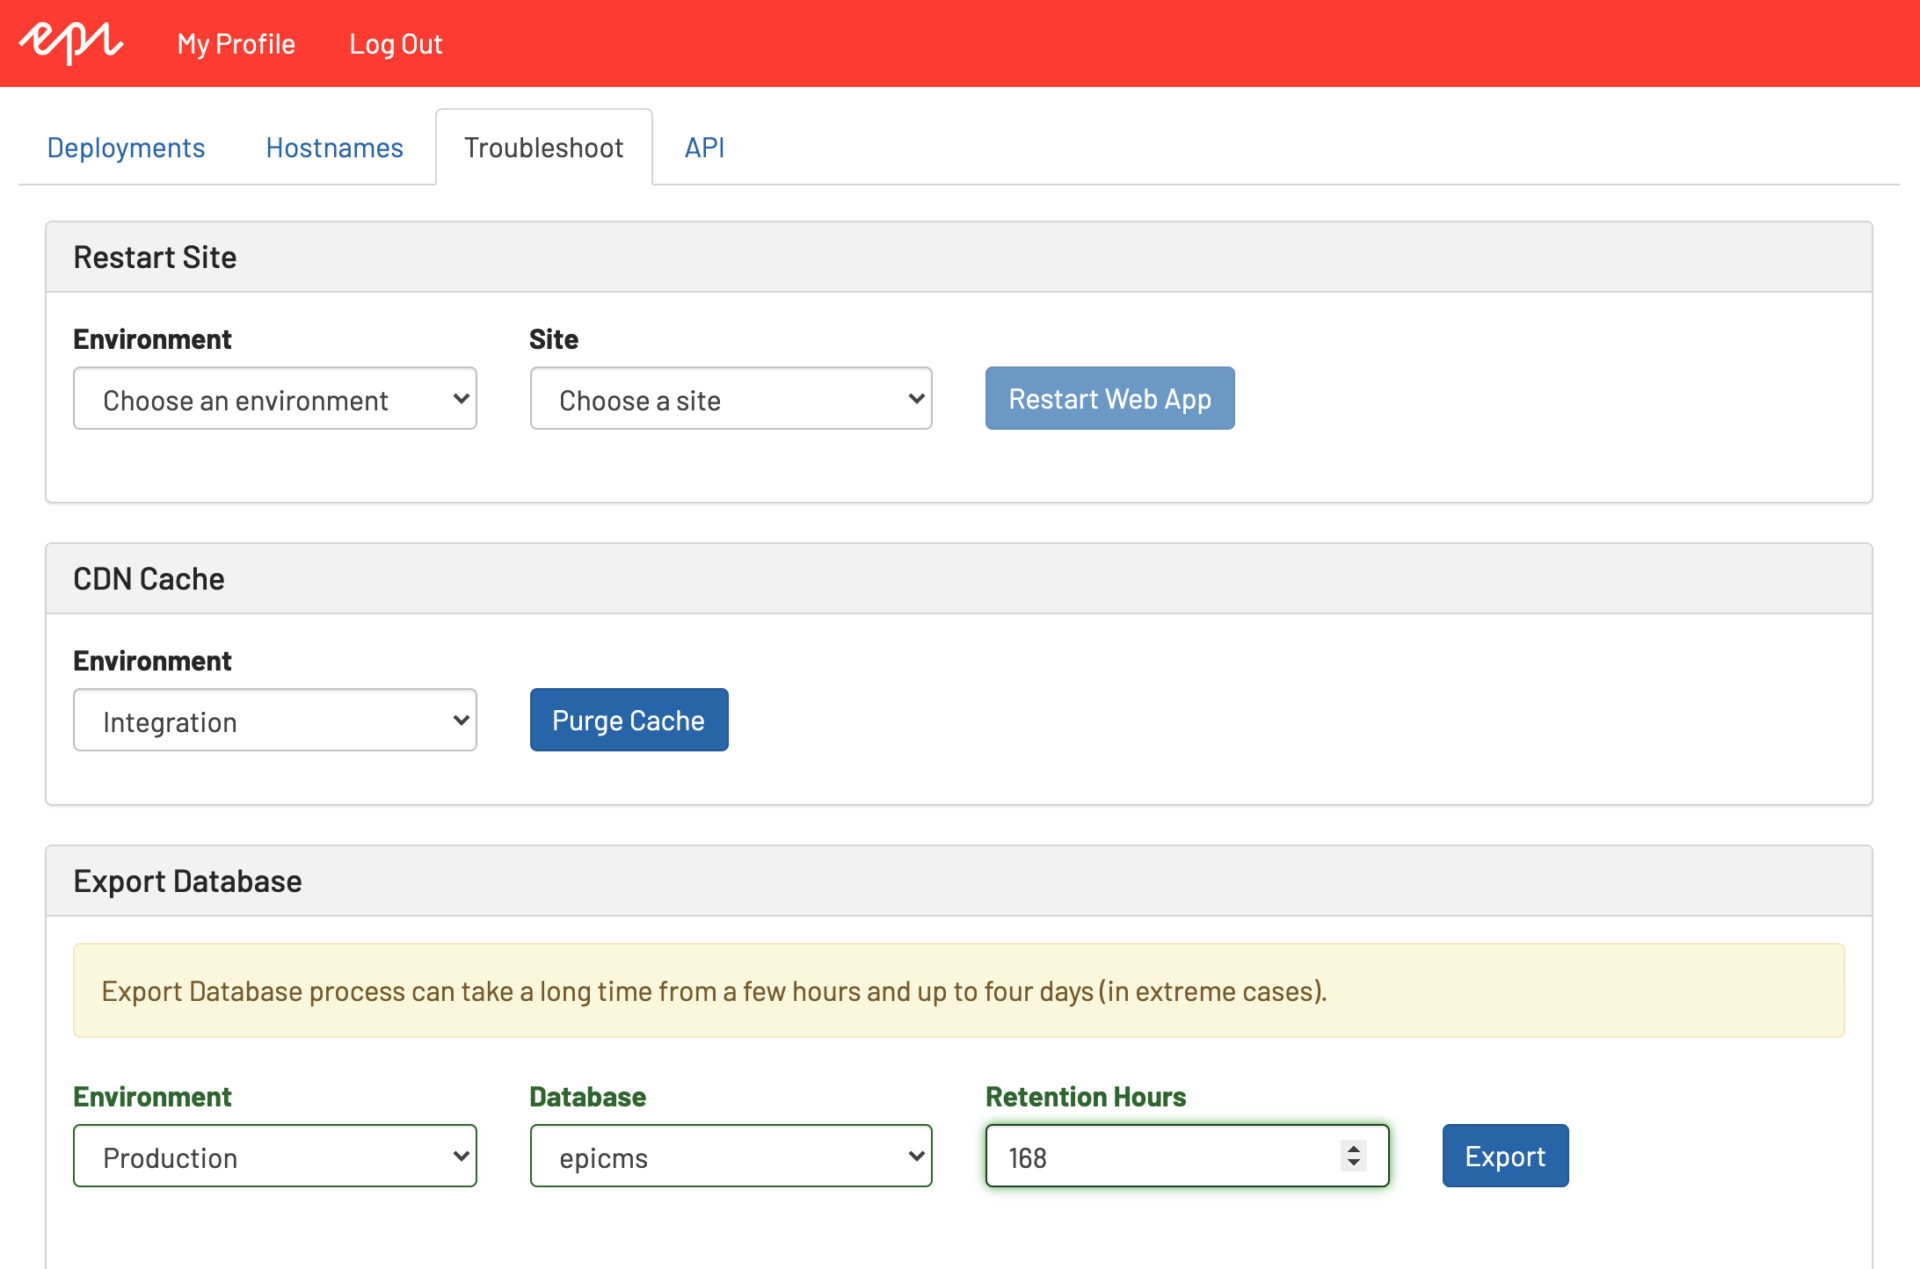Switch to the Deployments tab
The width and height of the screenshot is (1920, 1269).
click(x=125, y=147)
